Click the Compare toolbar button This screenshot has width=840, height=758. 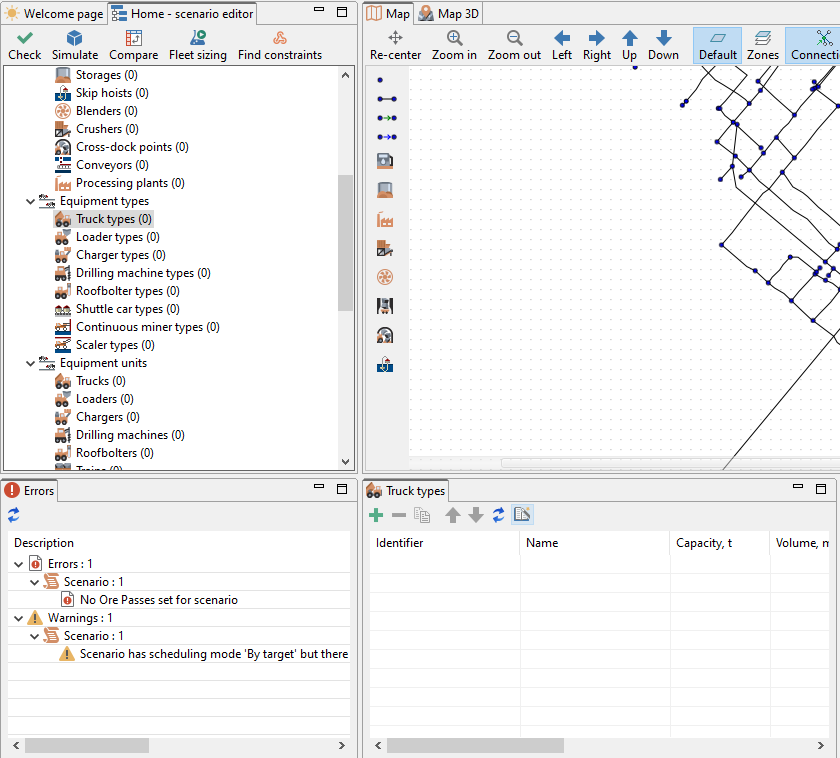tap(133, 45)
